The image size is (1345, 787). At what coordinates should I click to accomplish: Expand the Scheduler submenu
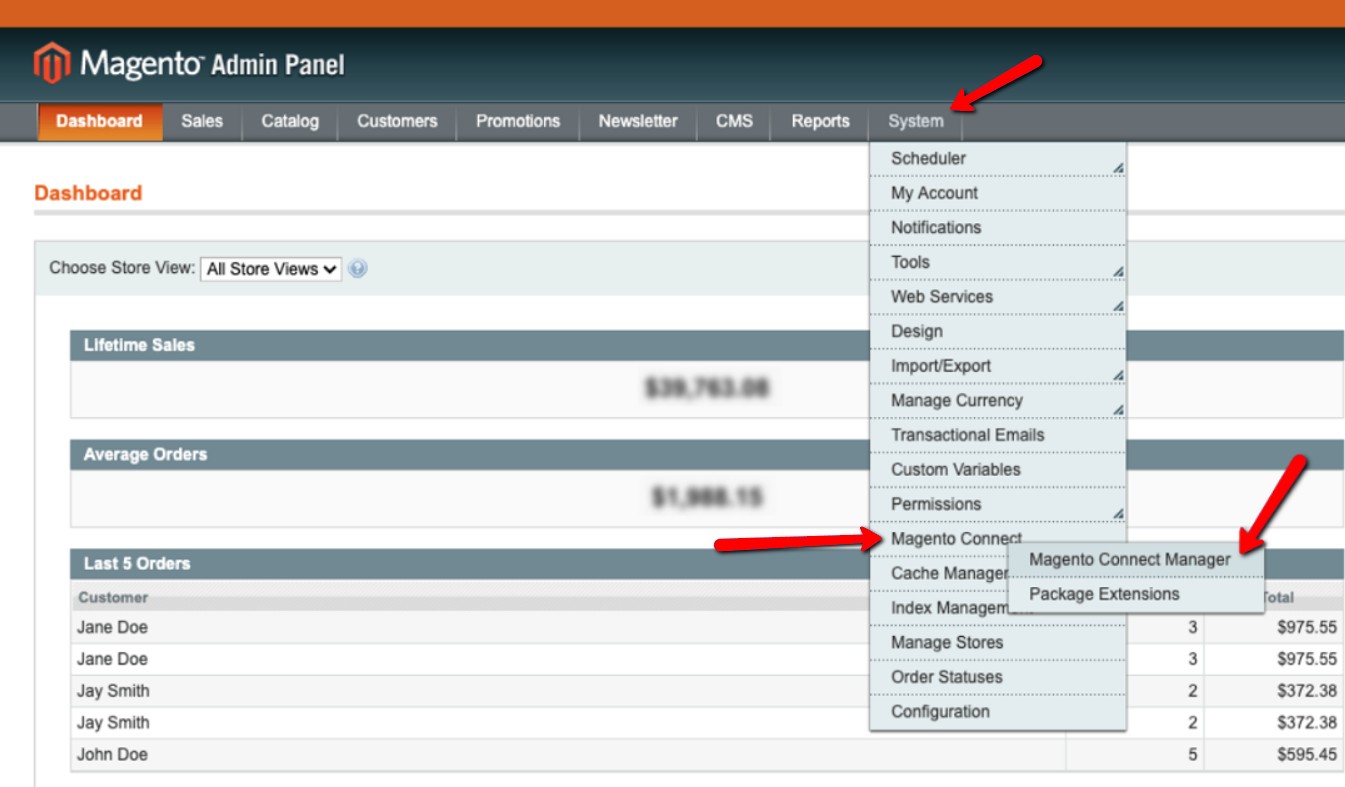(x=998, y=159)
